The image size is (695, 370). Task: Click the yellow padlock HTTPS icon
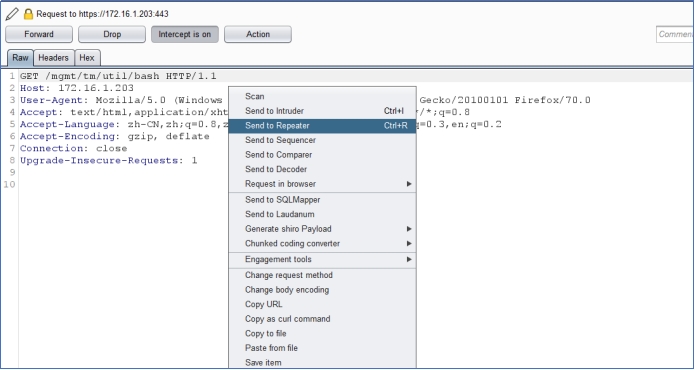[x=28, y=14]
